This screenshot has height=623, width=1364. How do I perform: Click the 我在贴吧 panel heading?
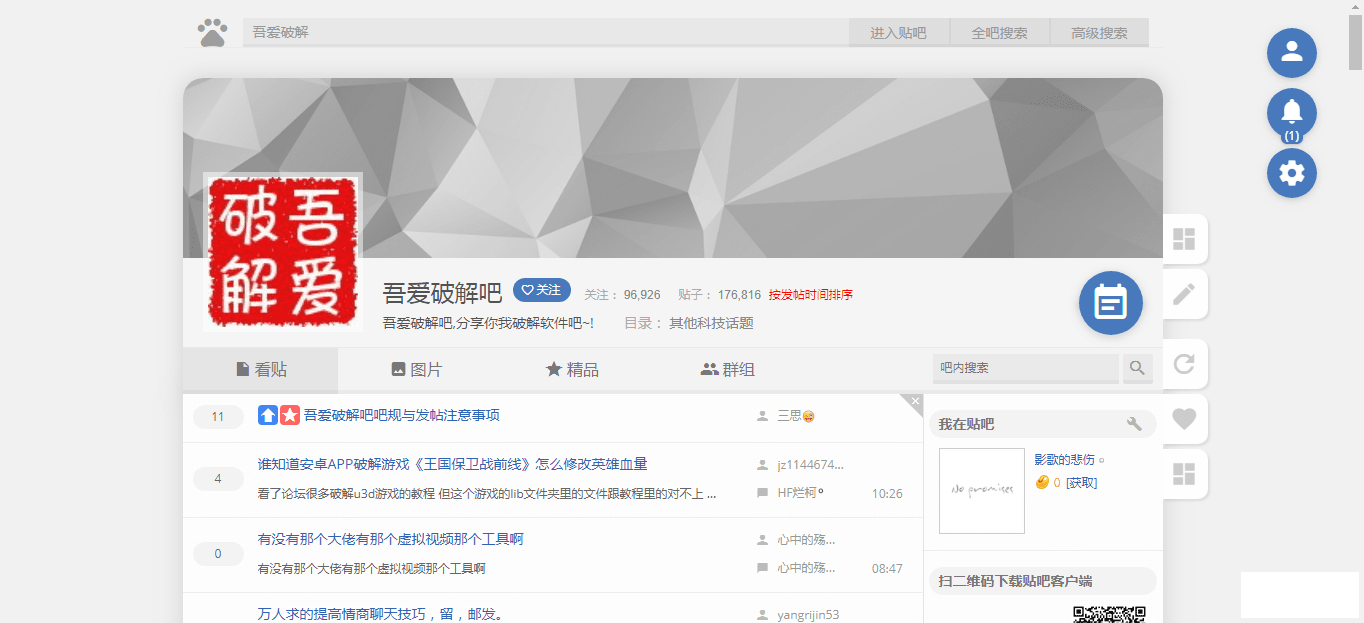pos(966,424)
